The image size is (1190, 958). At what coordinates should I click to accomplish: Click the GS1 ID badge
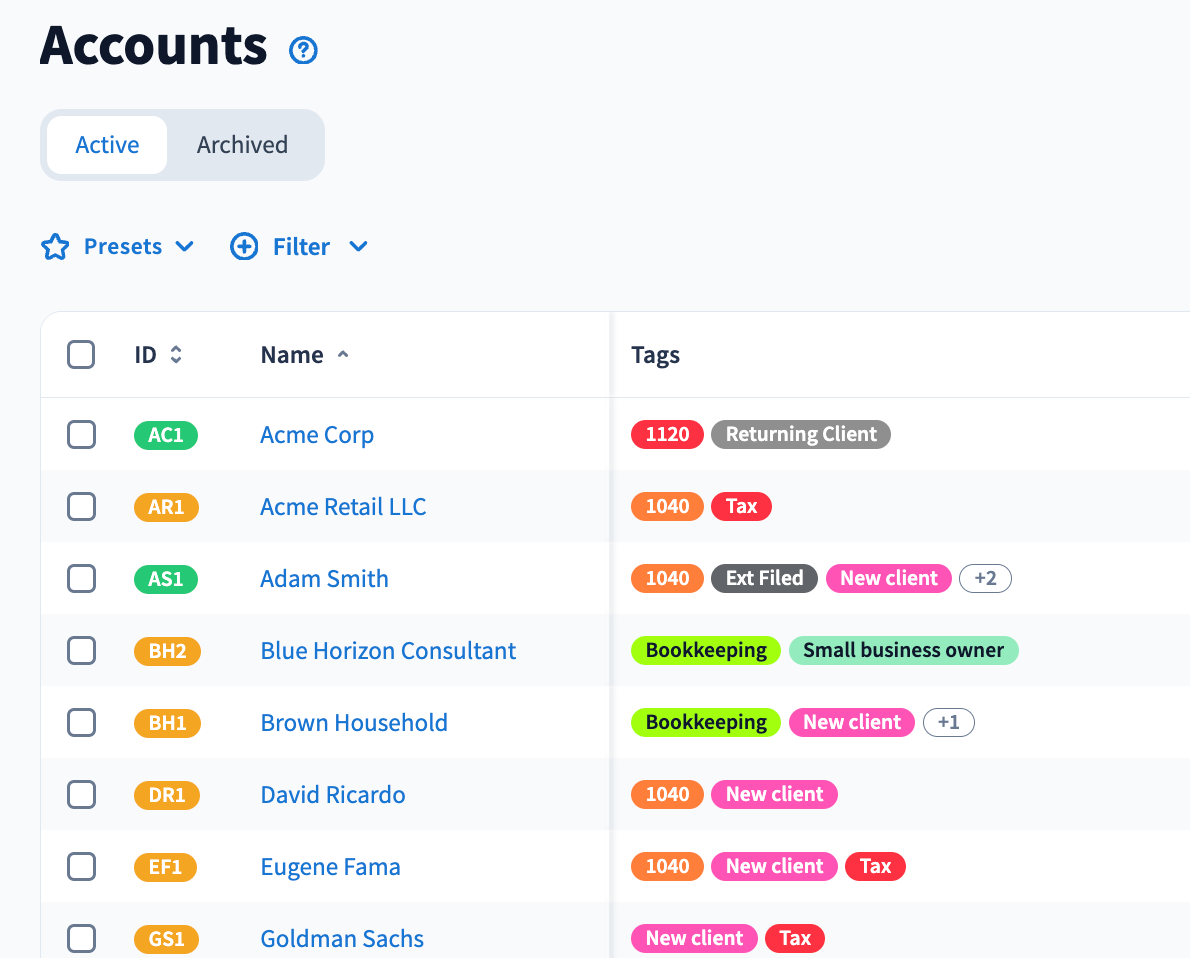(x=166, y=939)
